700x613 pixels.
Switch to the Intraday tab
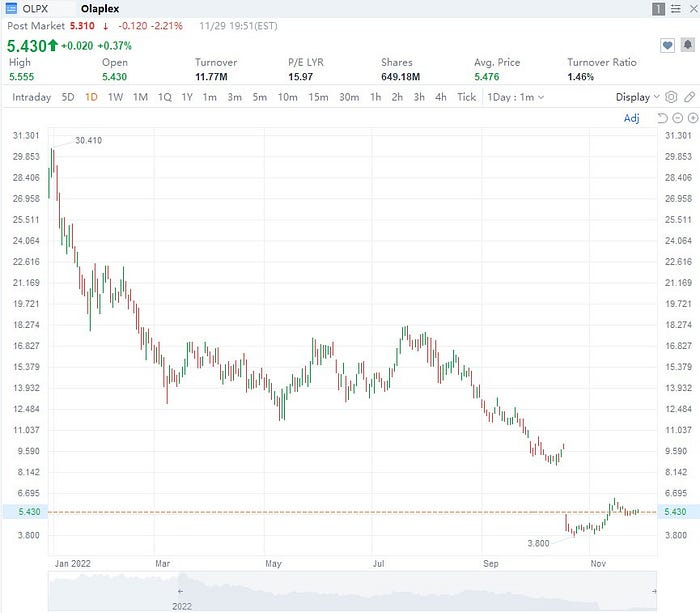pyautogui.click(x=31, y=97)
